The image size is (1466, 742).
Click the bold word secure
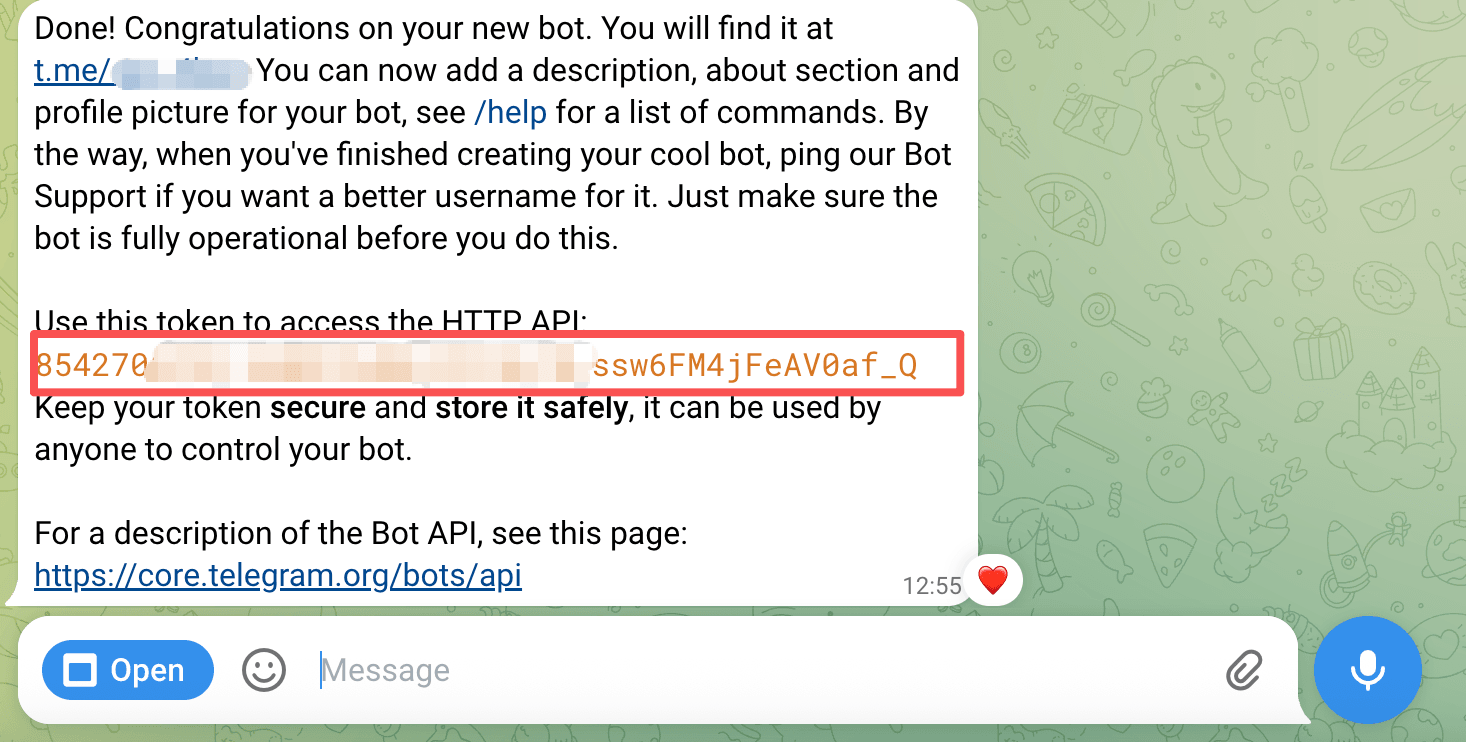pyautogui.click(x=320, y=408)
